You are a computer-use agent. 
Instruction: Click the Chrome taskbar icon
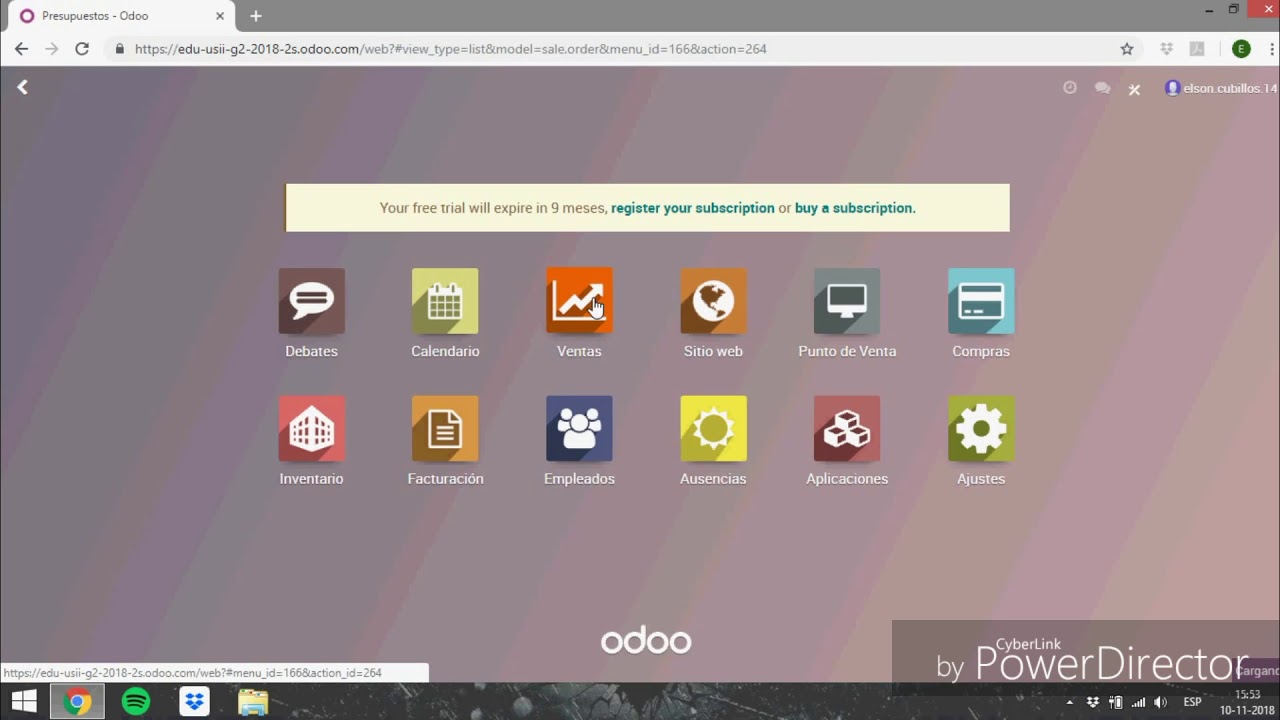pos(77,702)
